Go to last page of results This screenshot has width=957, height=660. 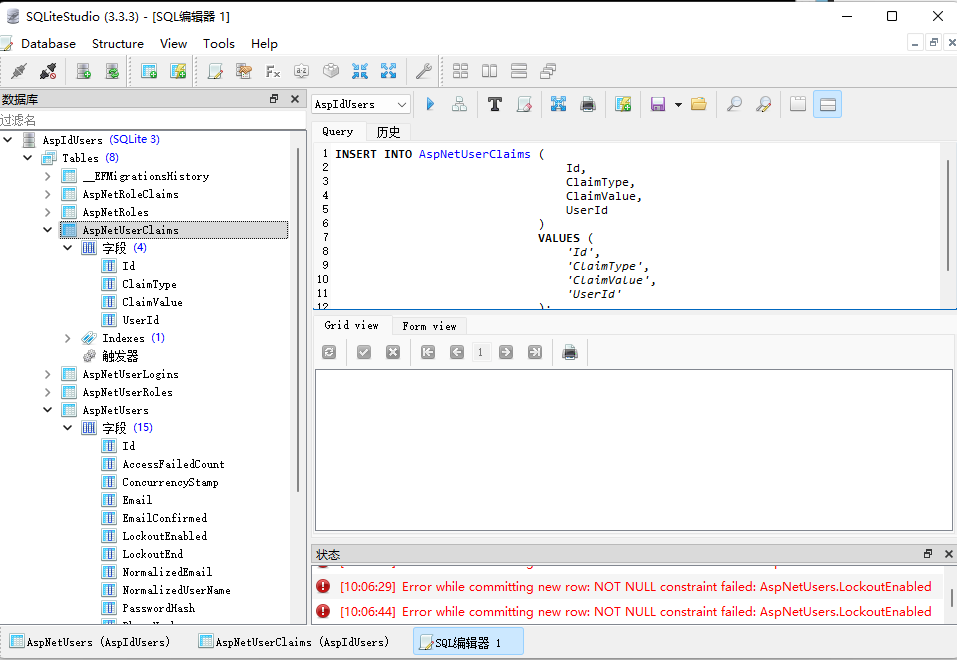pyautogui.click(x=535, y=352)
